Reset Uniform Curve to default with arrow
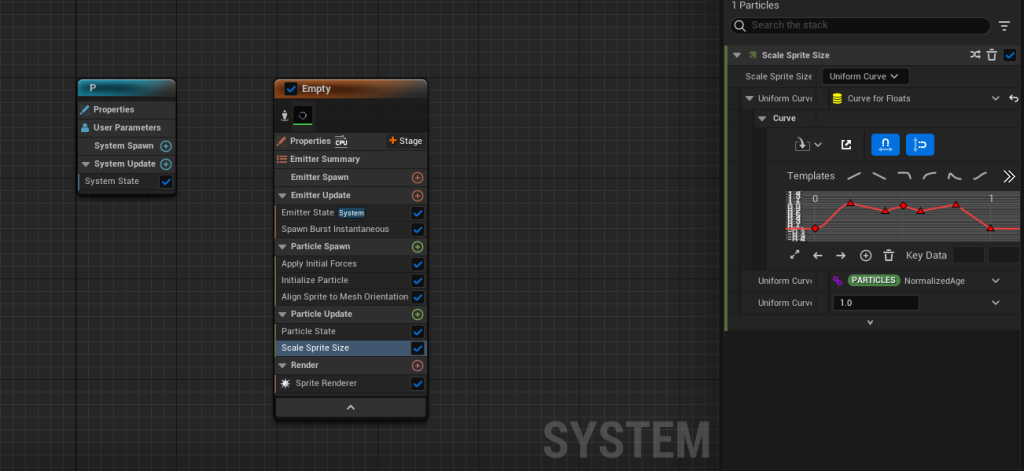1024x471 pixels. pos(1013,98)
